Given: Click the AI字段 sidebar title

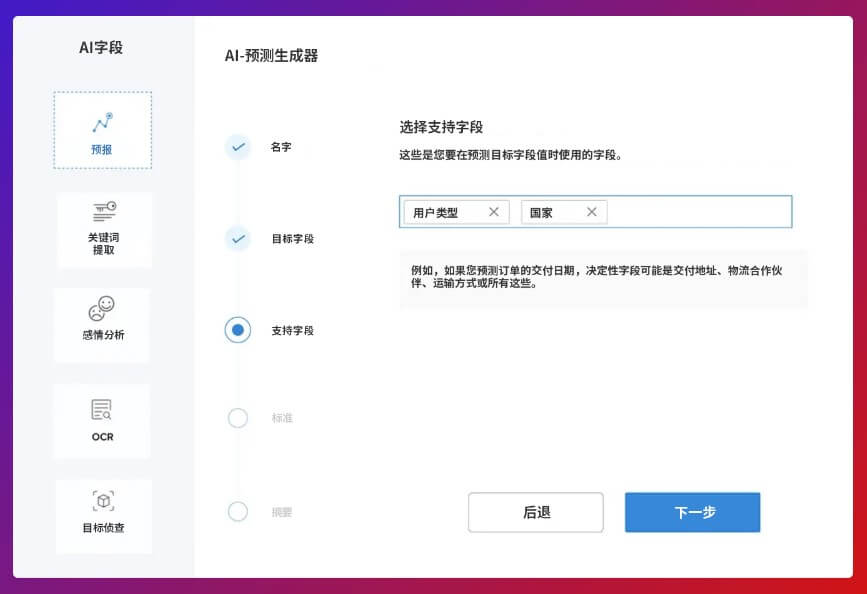Looking at the screenshot, I should pos(101,48).
